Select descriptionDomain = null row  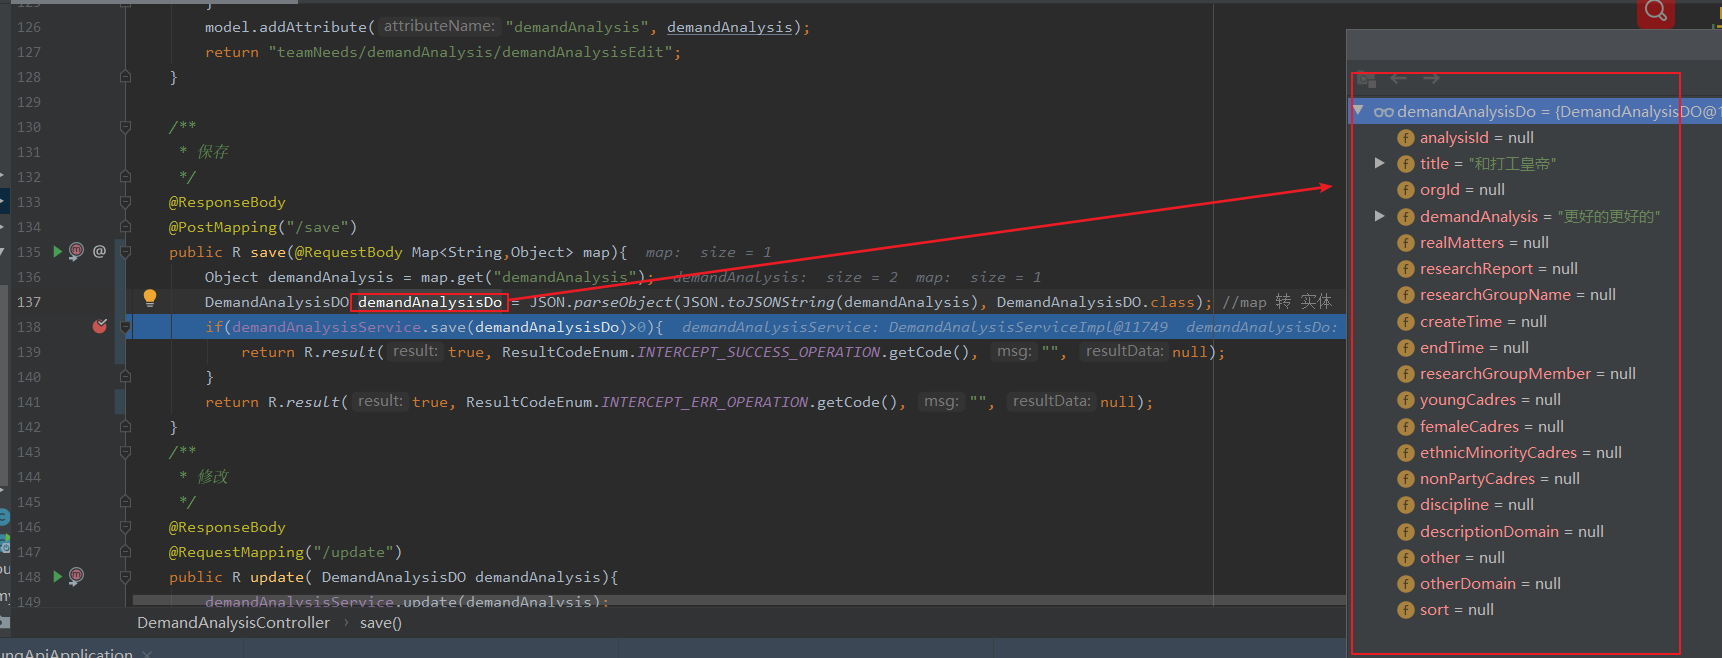1513,532
